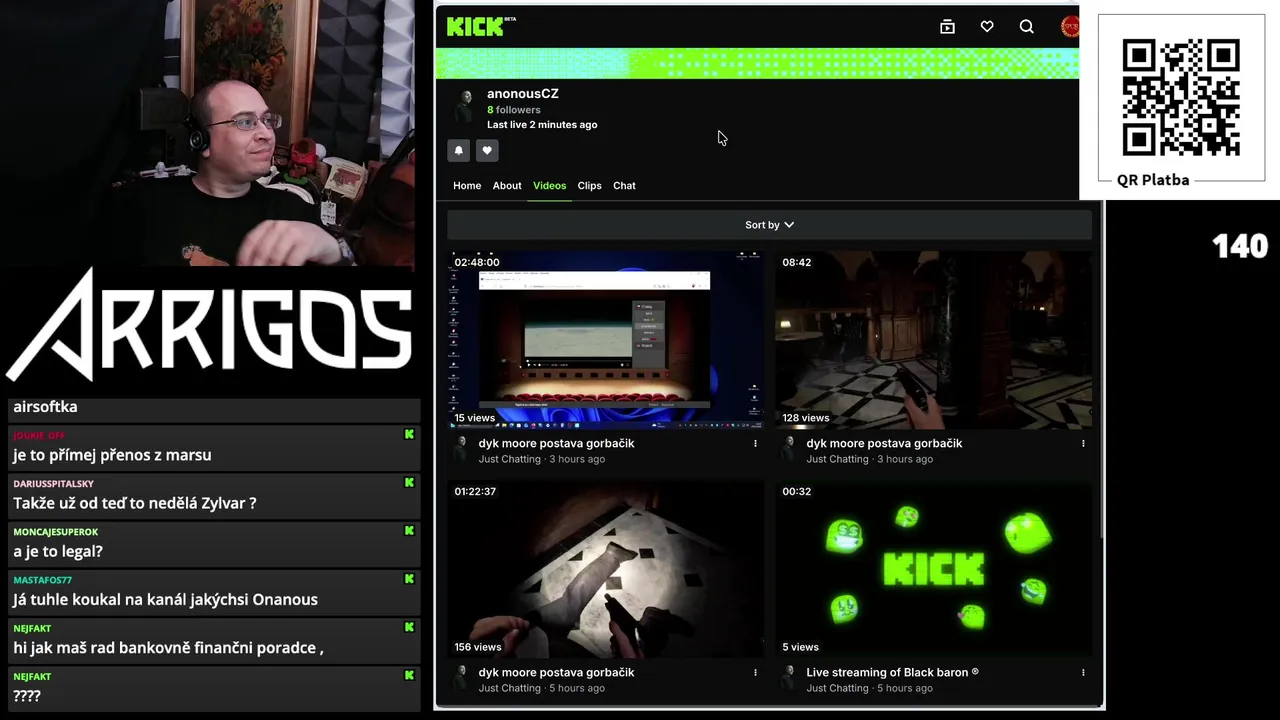The image size is (1280, 720).
Task: Click Kick badge next to 'hi jak maš rad' message
Action: tap(409, 627)
